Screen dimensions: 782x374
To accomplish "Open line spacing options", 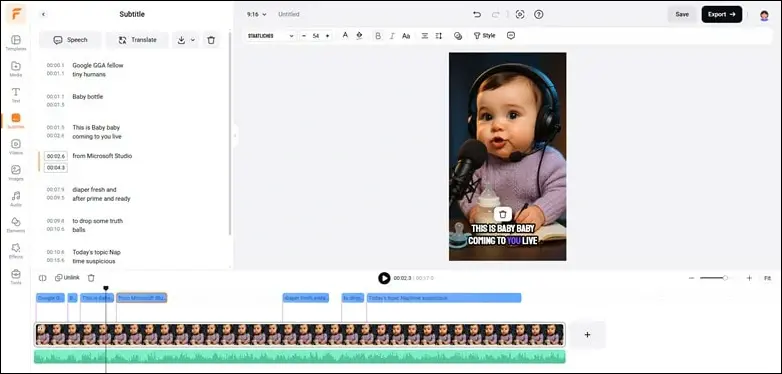I will tap(438, 36).
